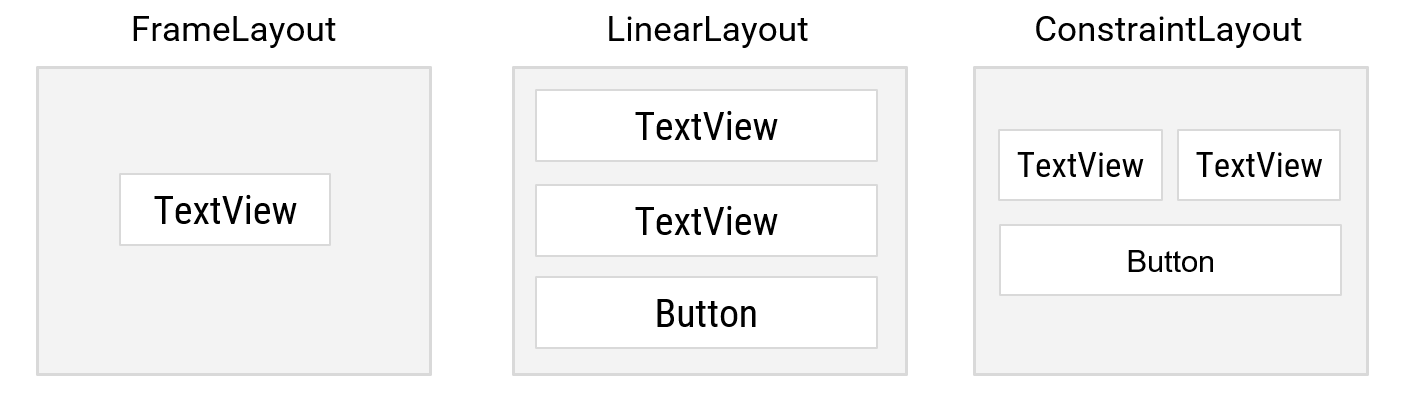Select the second TextView in LinearLayout
Screen dimensions: 1408x406
tap(706, 220)
